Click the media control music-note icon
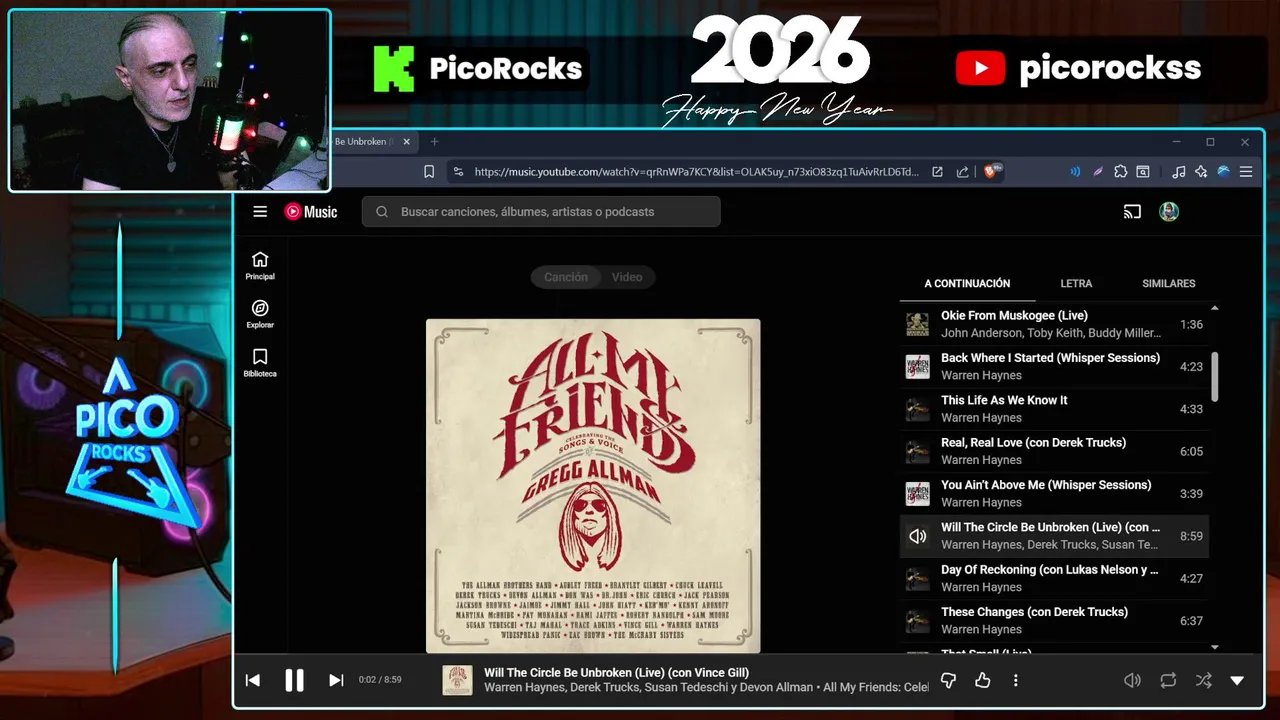 point(1179,172)
